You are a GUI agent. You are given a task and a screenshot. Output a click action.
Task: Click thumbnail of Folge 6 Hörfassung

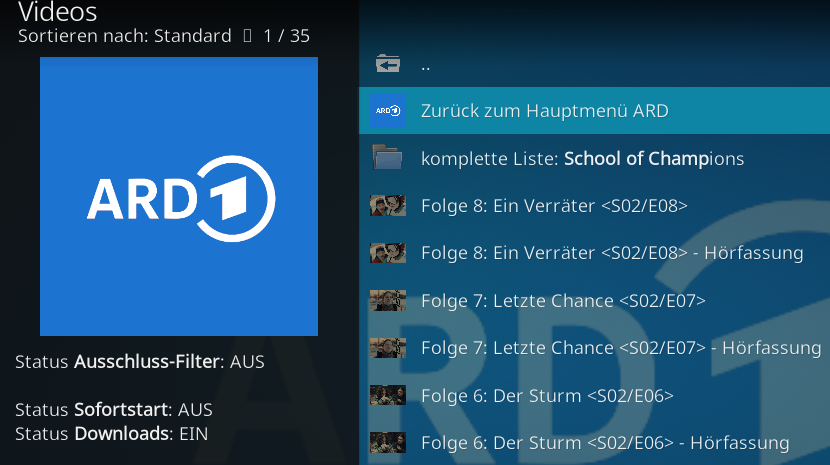(387, 443)
